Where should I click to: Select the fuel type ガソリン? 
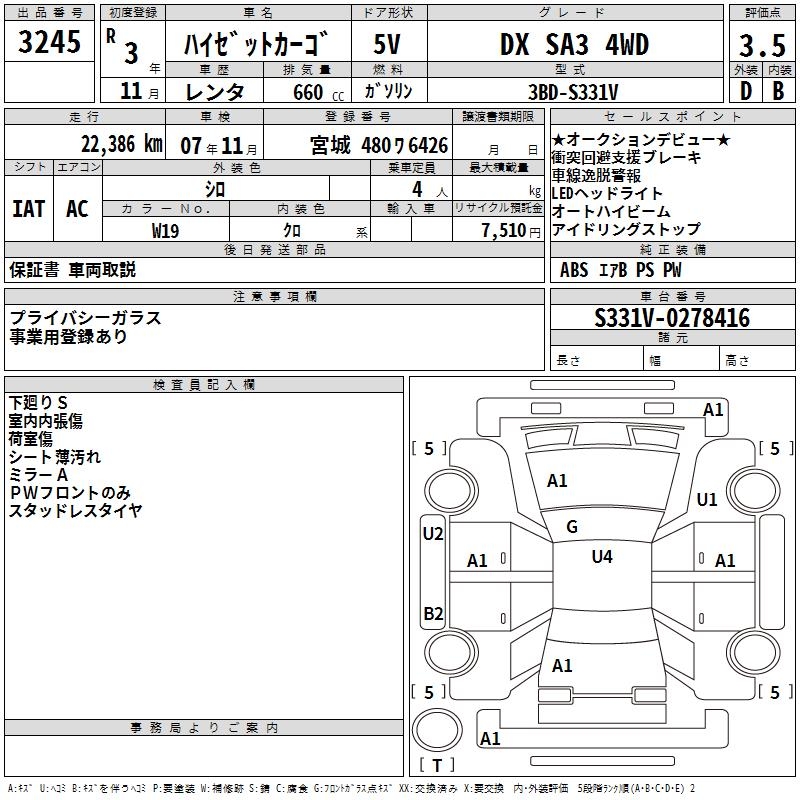388,91
